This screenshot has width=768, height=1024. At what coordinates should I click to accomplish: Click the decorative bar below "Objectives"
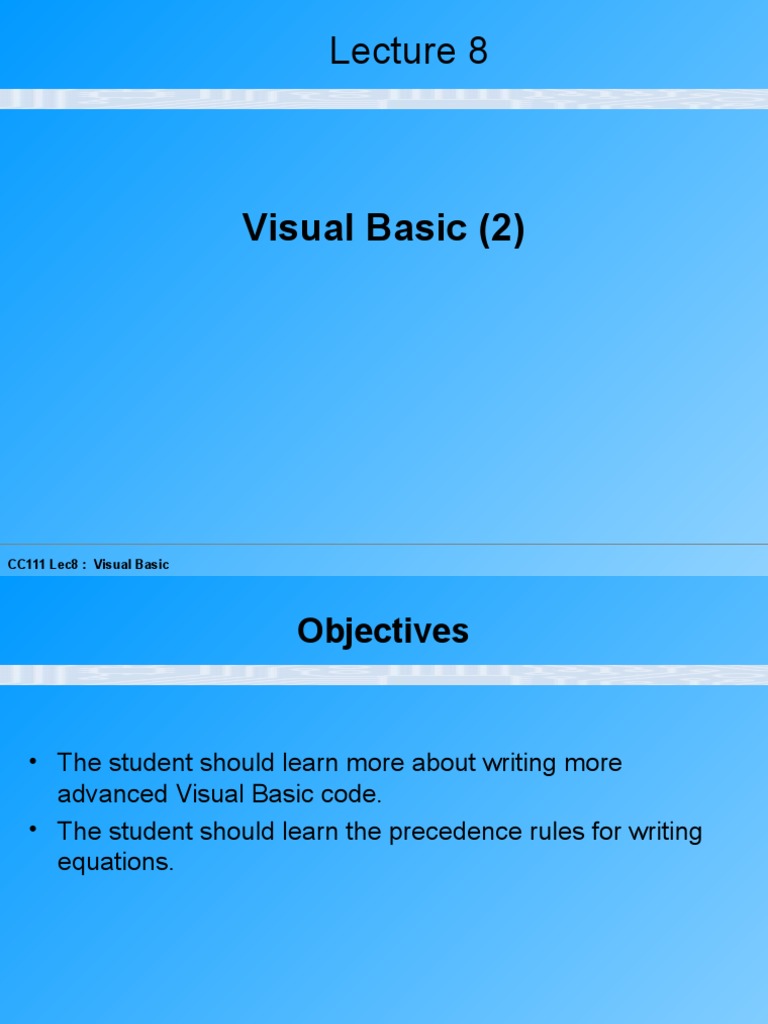click(x=384, y=675)
